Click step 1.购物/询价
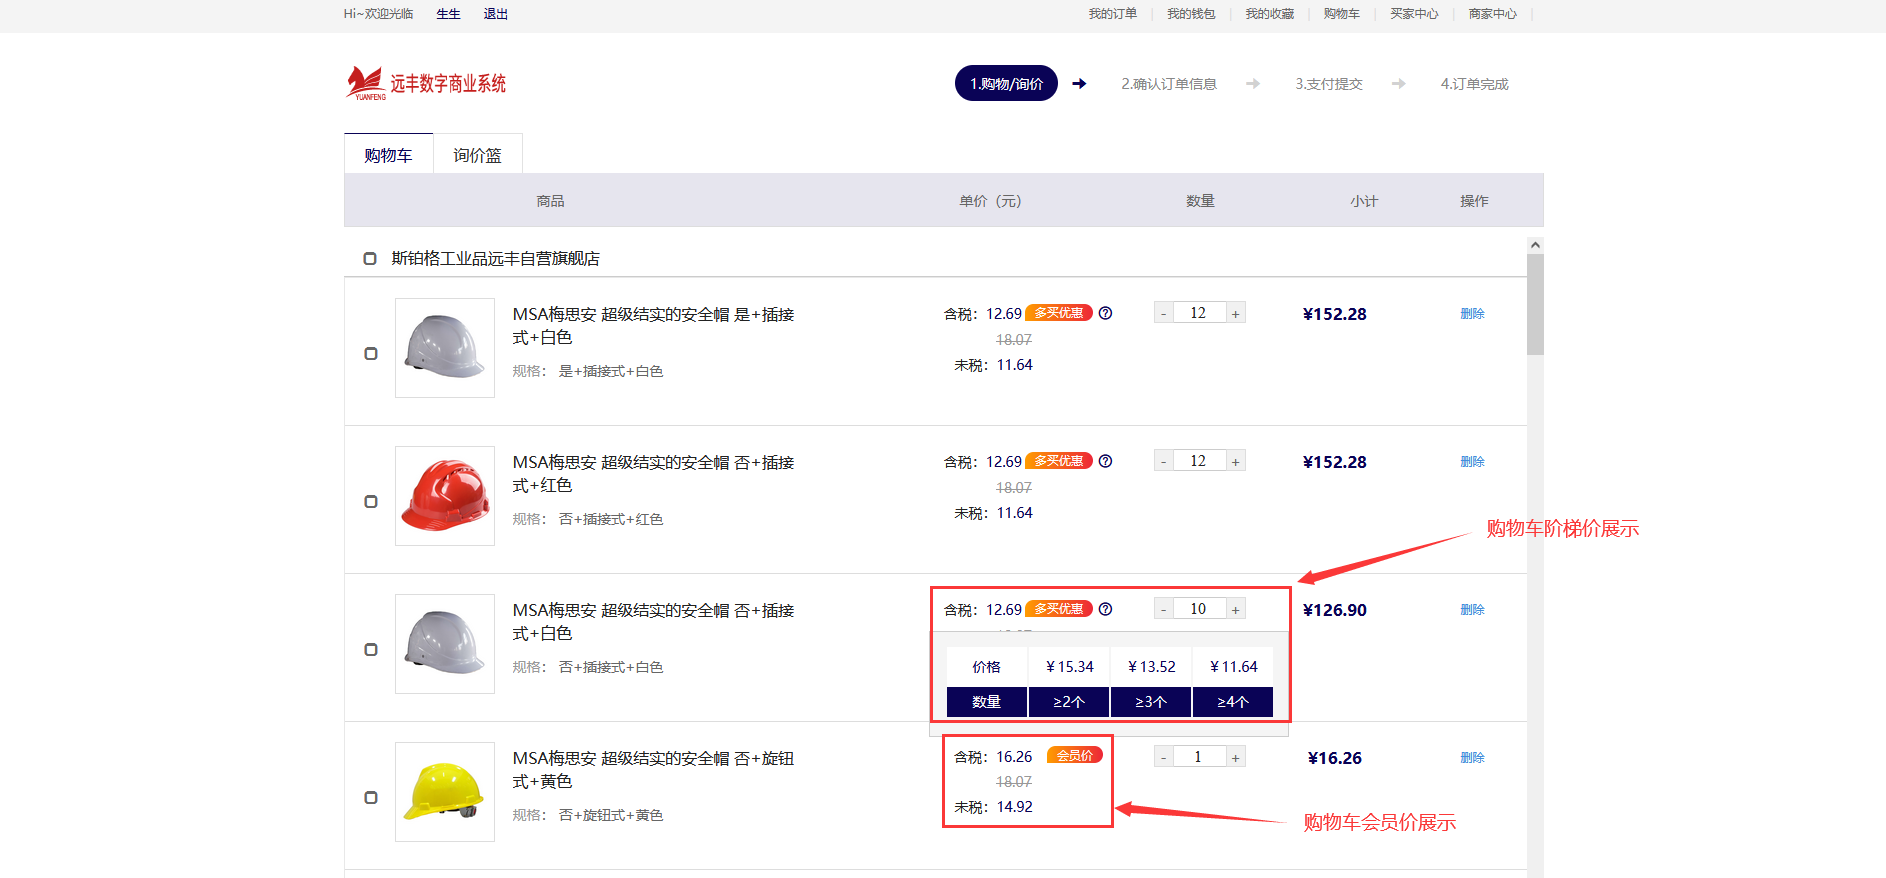The image size is (1886, 878). click(1006, 84)
